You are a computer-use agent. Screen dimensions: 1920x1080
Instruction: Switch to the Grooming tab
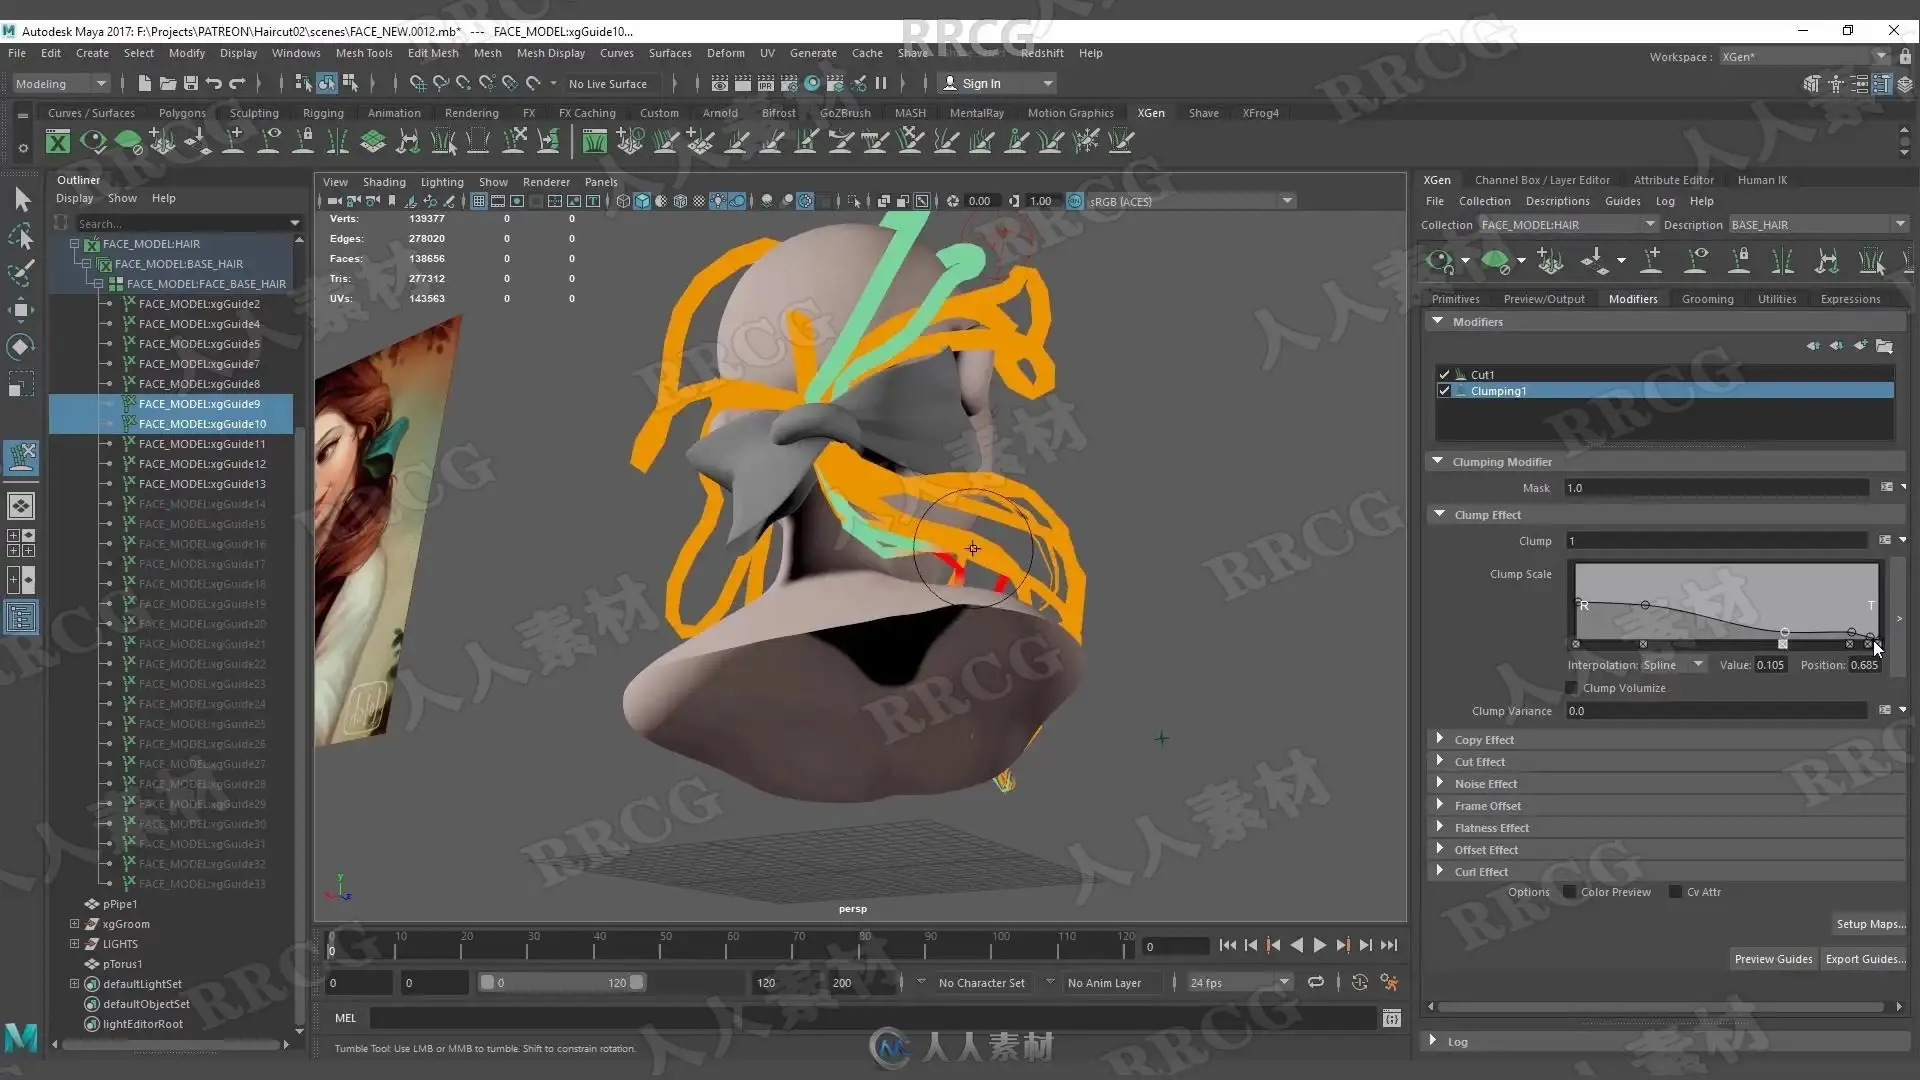click(1707, 299)
